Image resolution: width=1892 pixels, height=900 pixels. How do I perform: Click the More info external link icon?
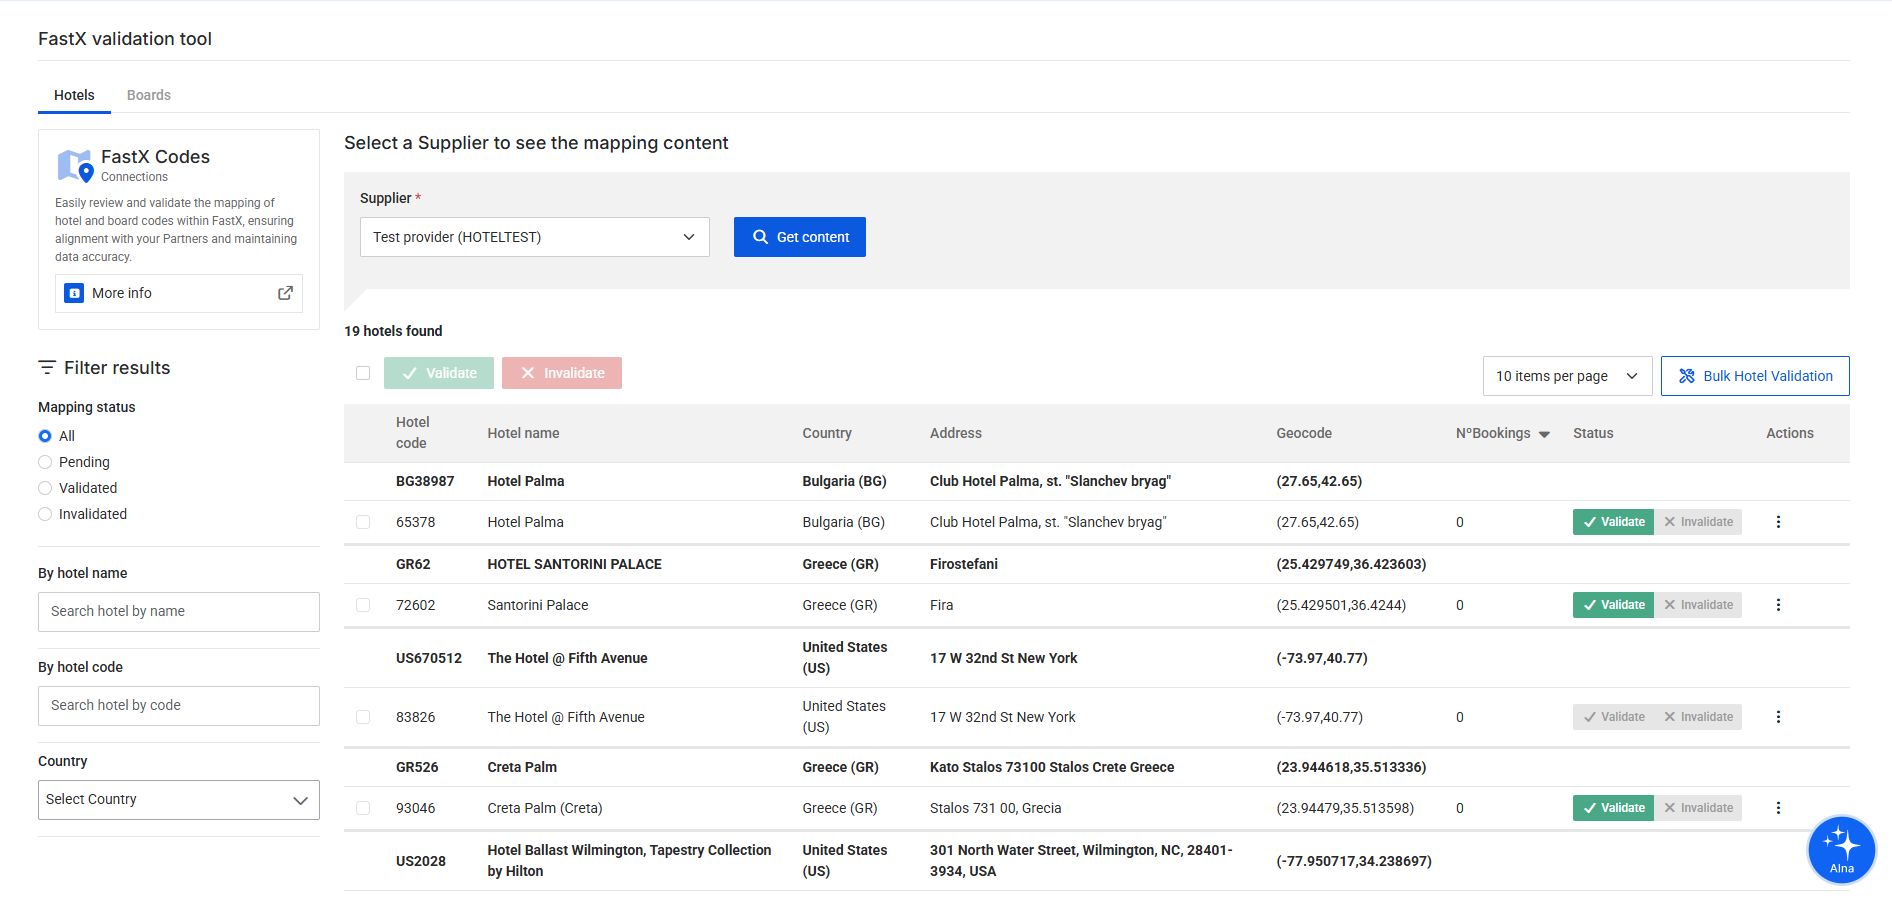click(285, 293)
